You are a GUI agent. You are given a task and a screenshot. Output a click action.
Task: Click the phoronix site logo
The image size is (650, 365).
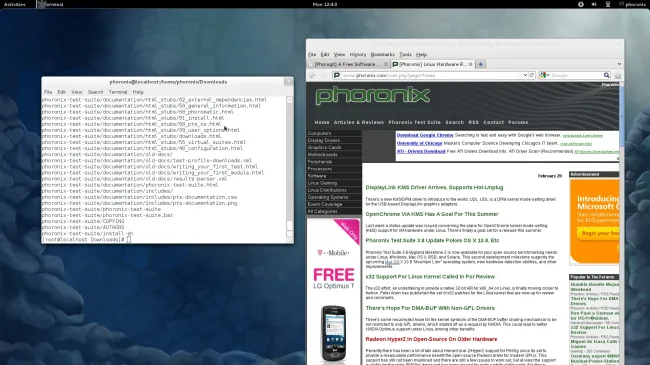tap(372, 96)
